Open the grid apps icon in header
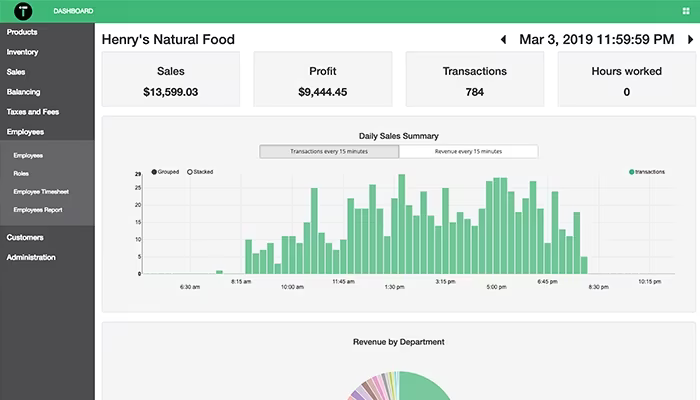Screen dimensions: 700x400 click(x=686, y=11)
